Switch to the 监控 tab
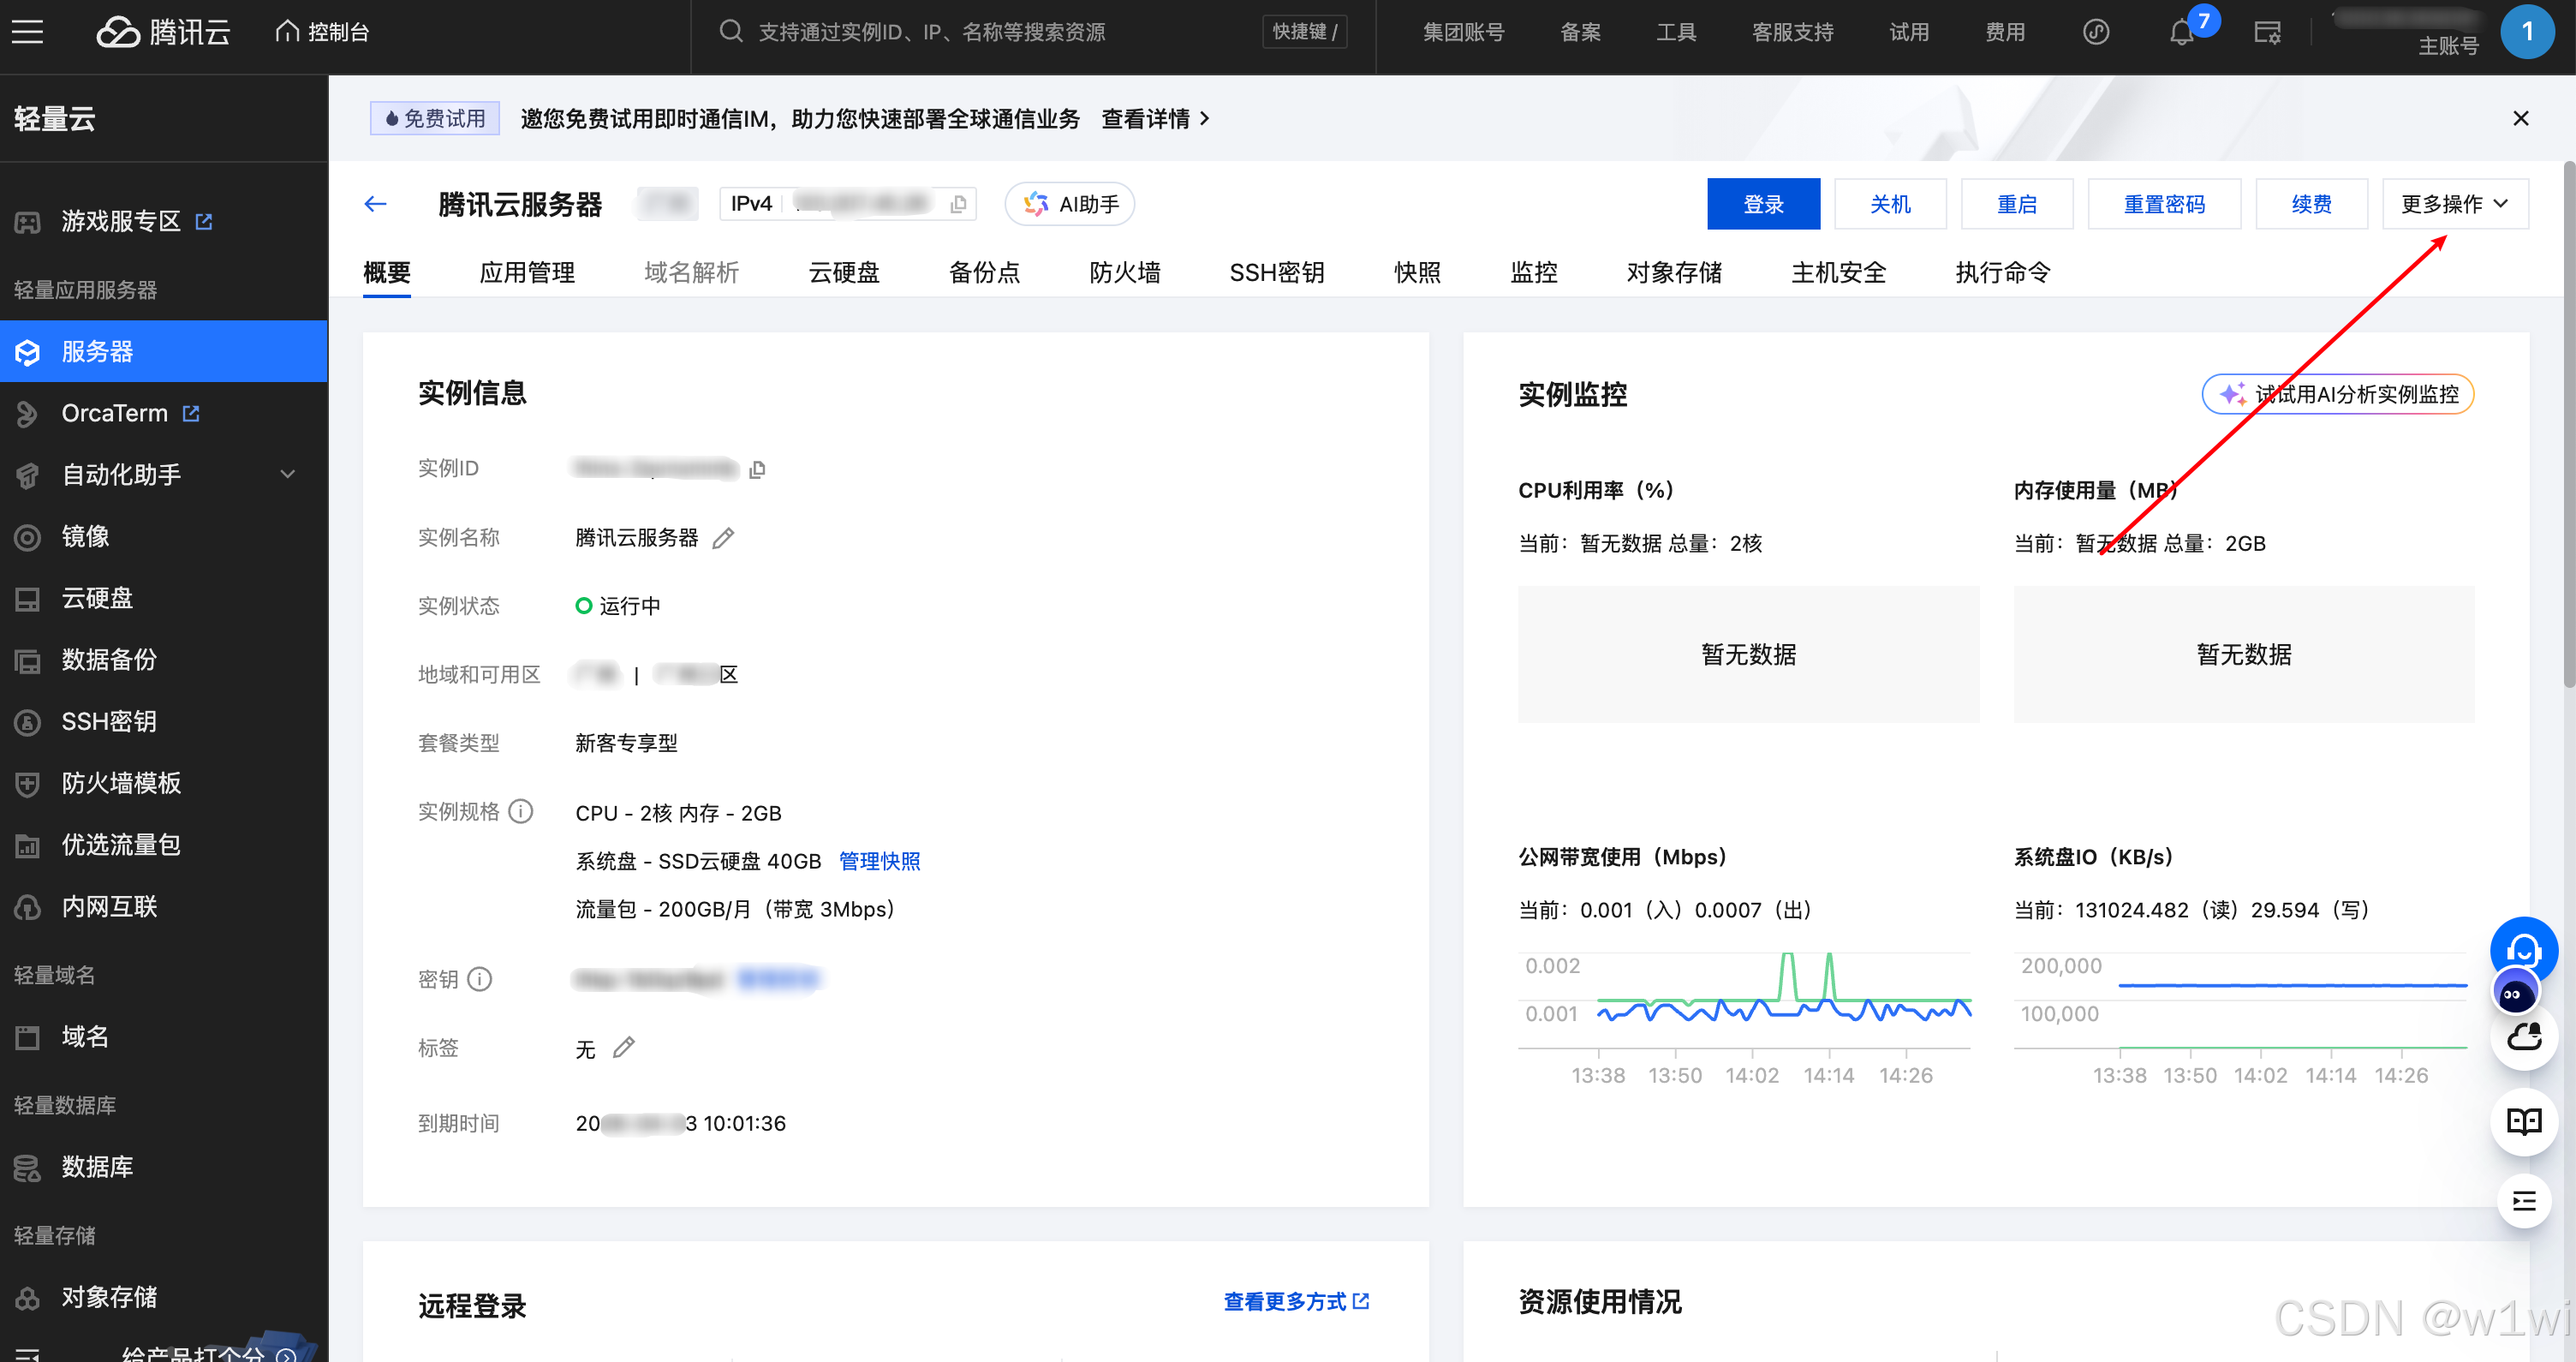 [x=1534, y=272]
